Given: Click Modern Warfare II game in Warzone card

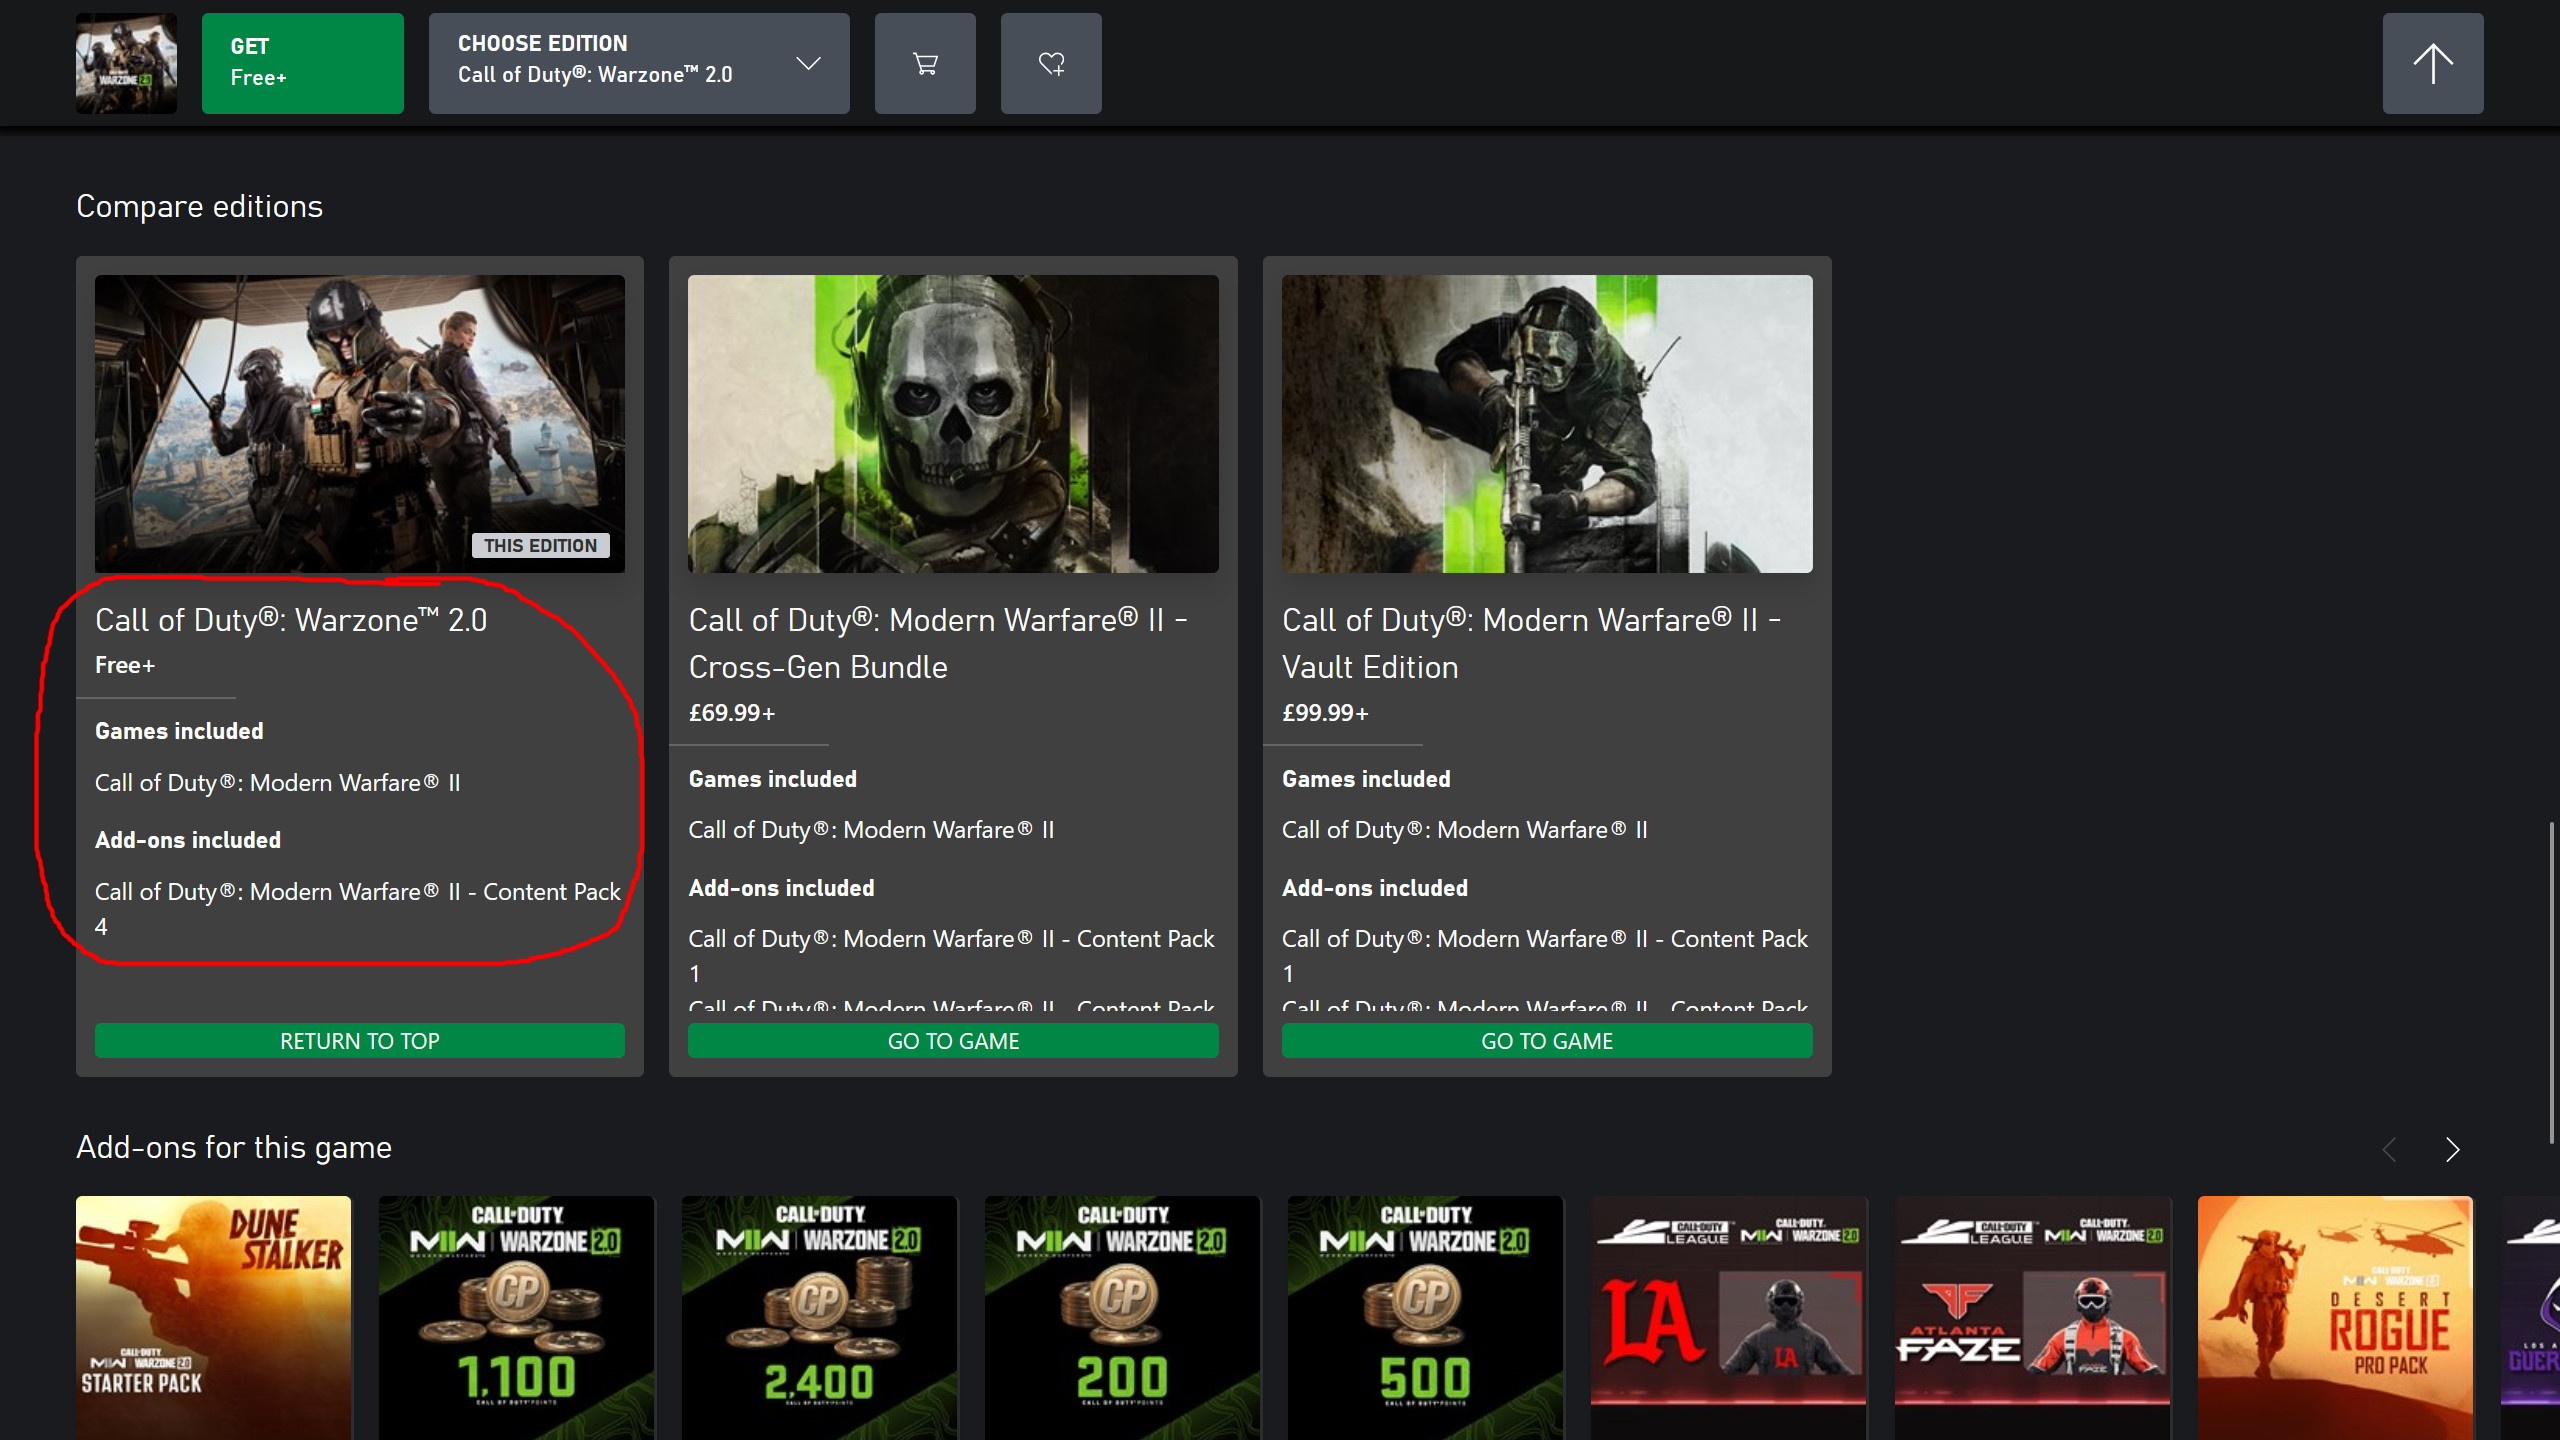Looking at the screenshot, I should (278, 783).
